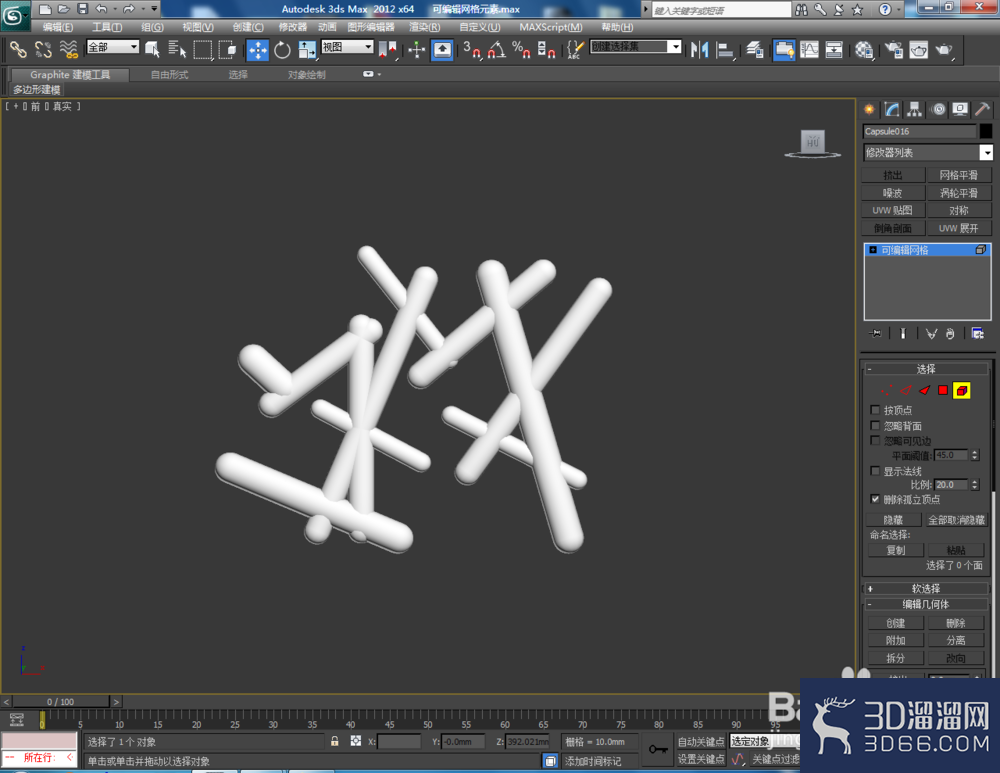1000x773 pixels.
Task: Click the 全部取消隐藏 button
Action: [956, 520]
